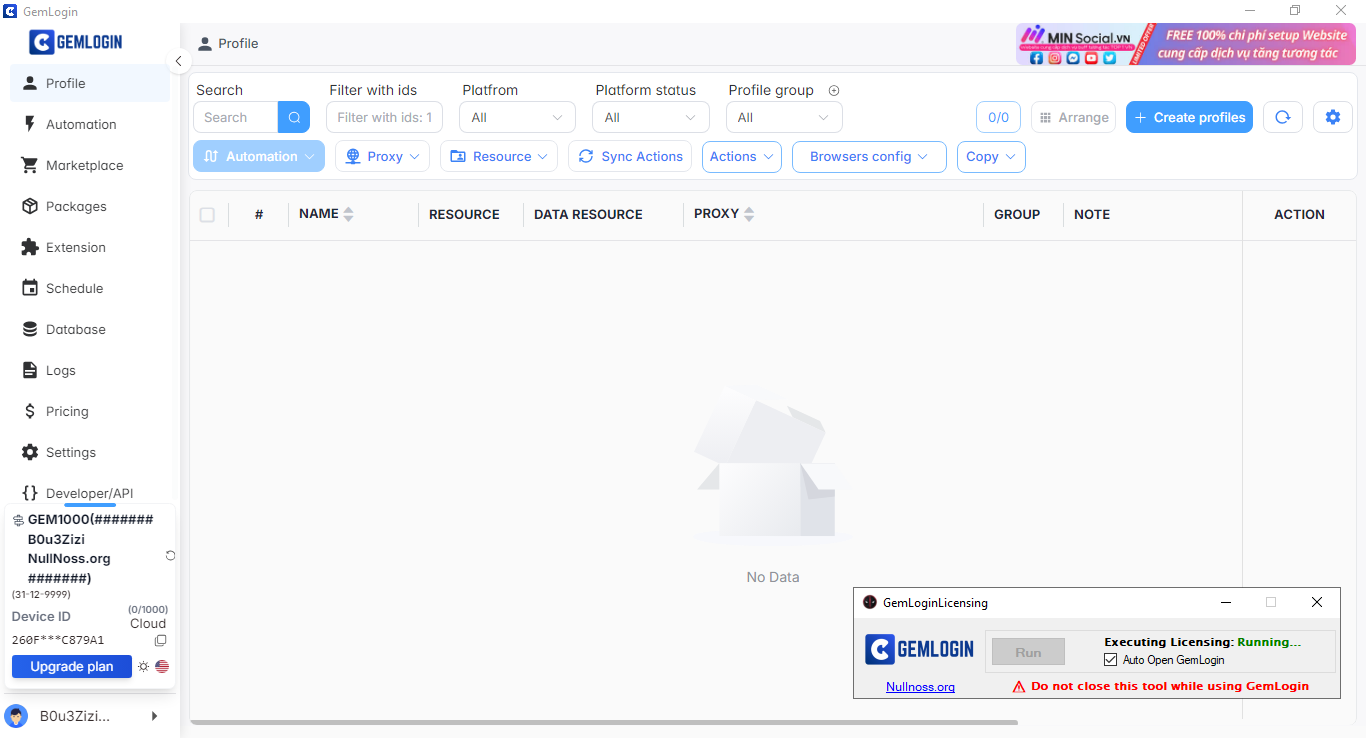Toggle the Auto Open GemLogin checkbox
Image resolution: width=1366 pixels, height=738 pixels.
pyautogui.click(x=1110, y=660)
